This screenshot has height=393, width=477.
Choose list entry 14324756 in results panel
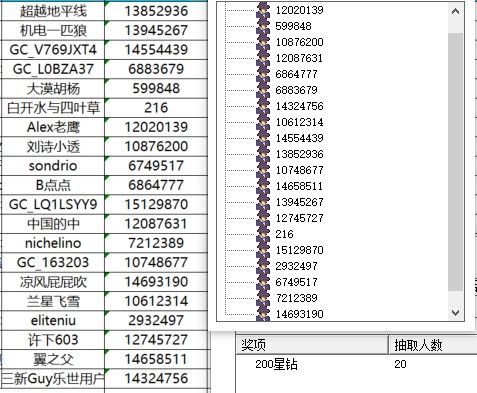(299, 106)
